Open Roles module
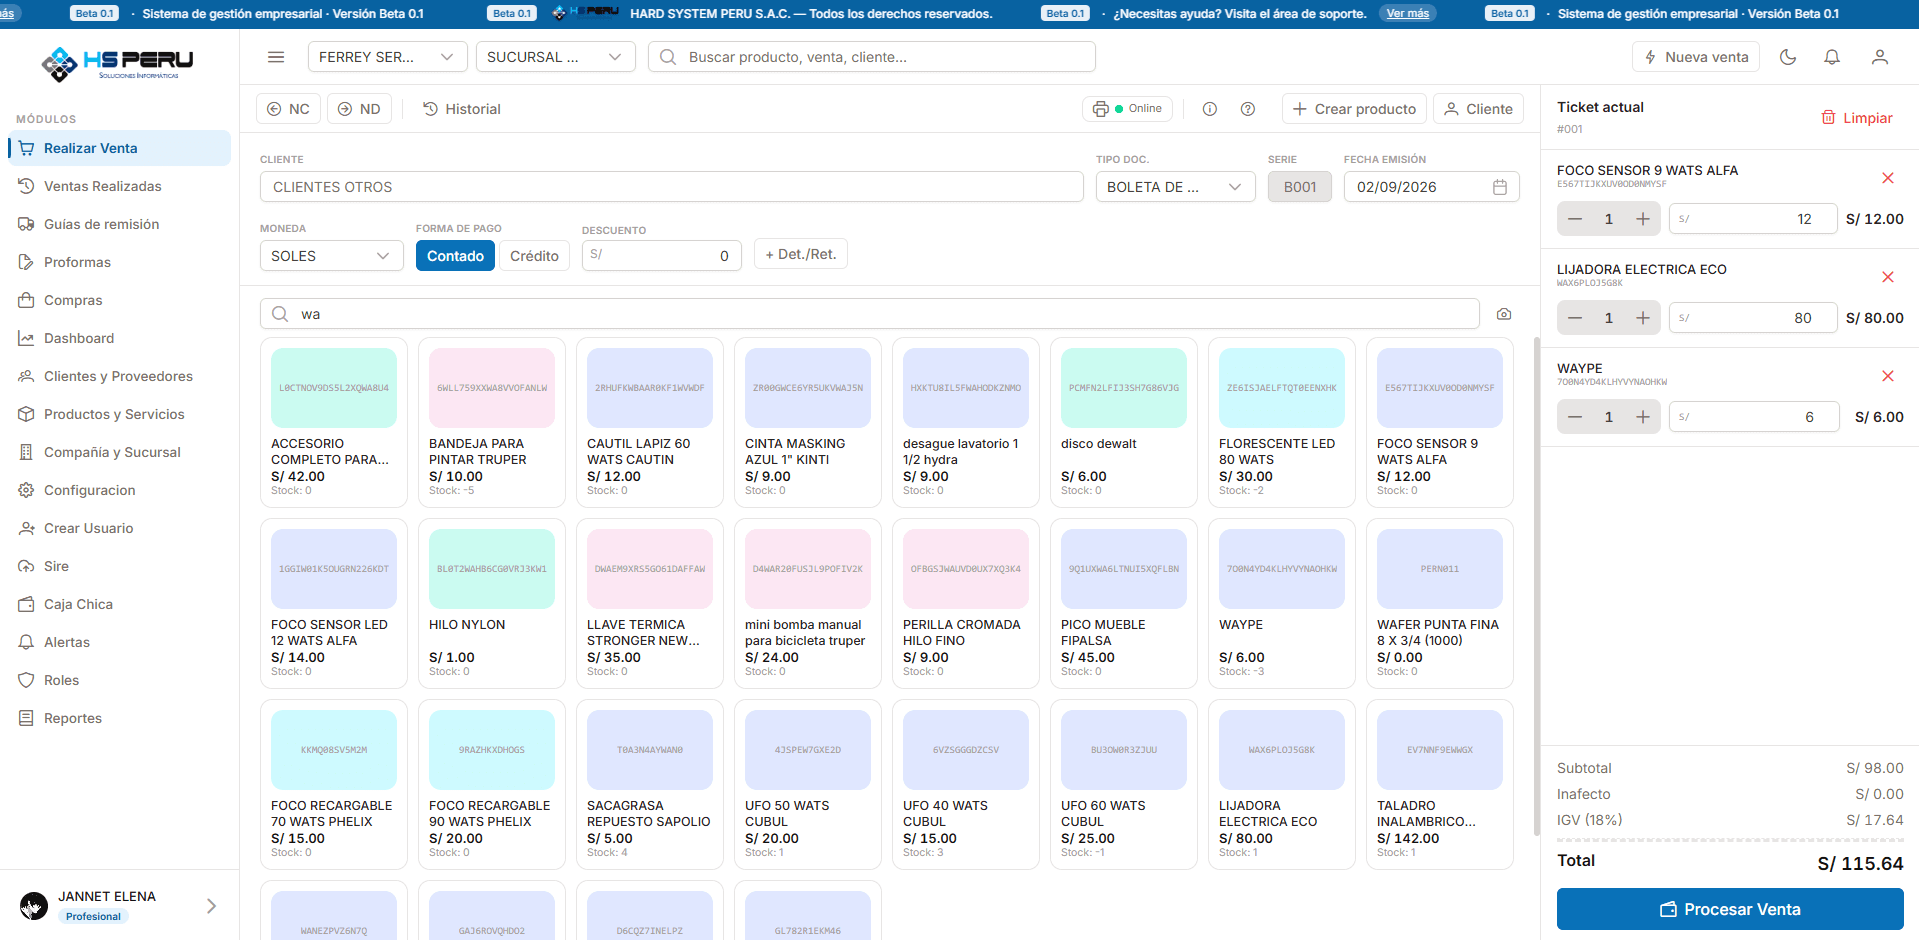The width and height of the screenshot is (1919, 940). coord(119,680)
